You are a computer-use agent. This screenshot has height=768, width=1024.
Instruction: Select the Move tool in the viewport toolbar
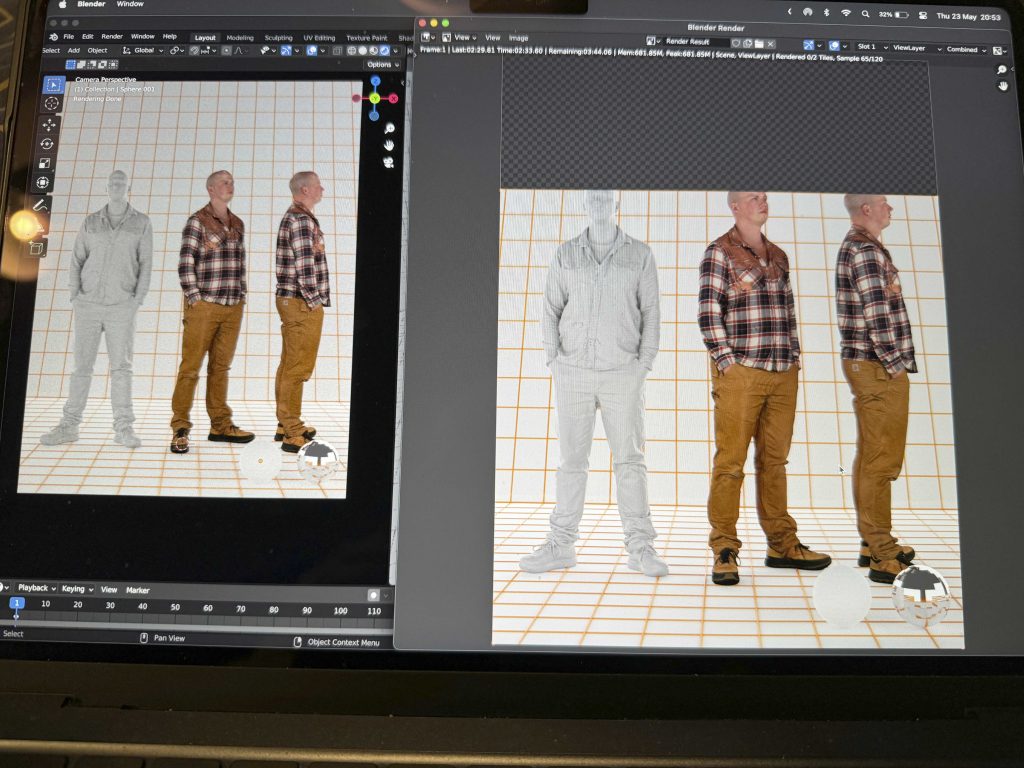pos(49,124)
